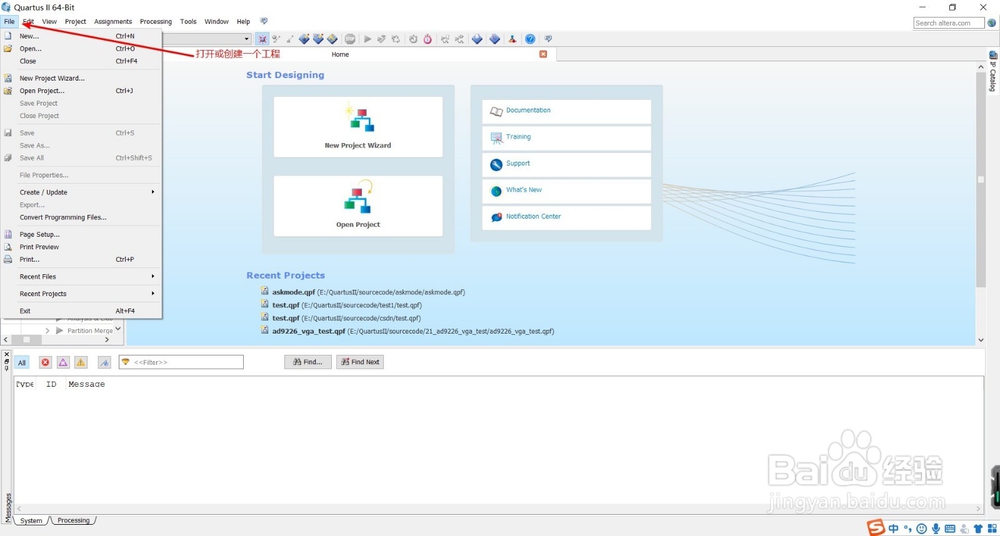The image size is (1000, 536).
Task: Click the Find... button in Messages
Action: [308, 362]
